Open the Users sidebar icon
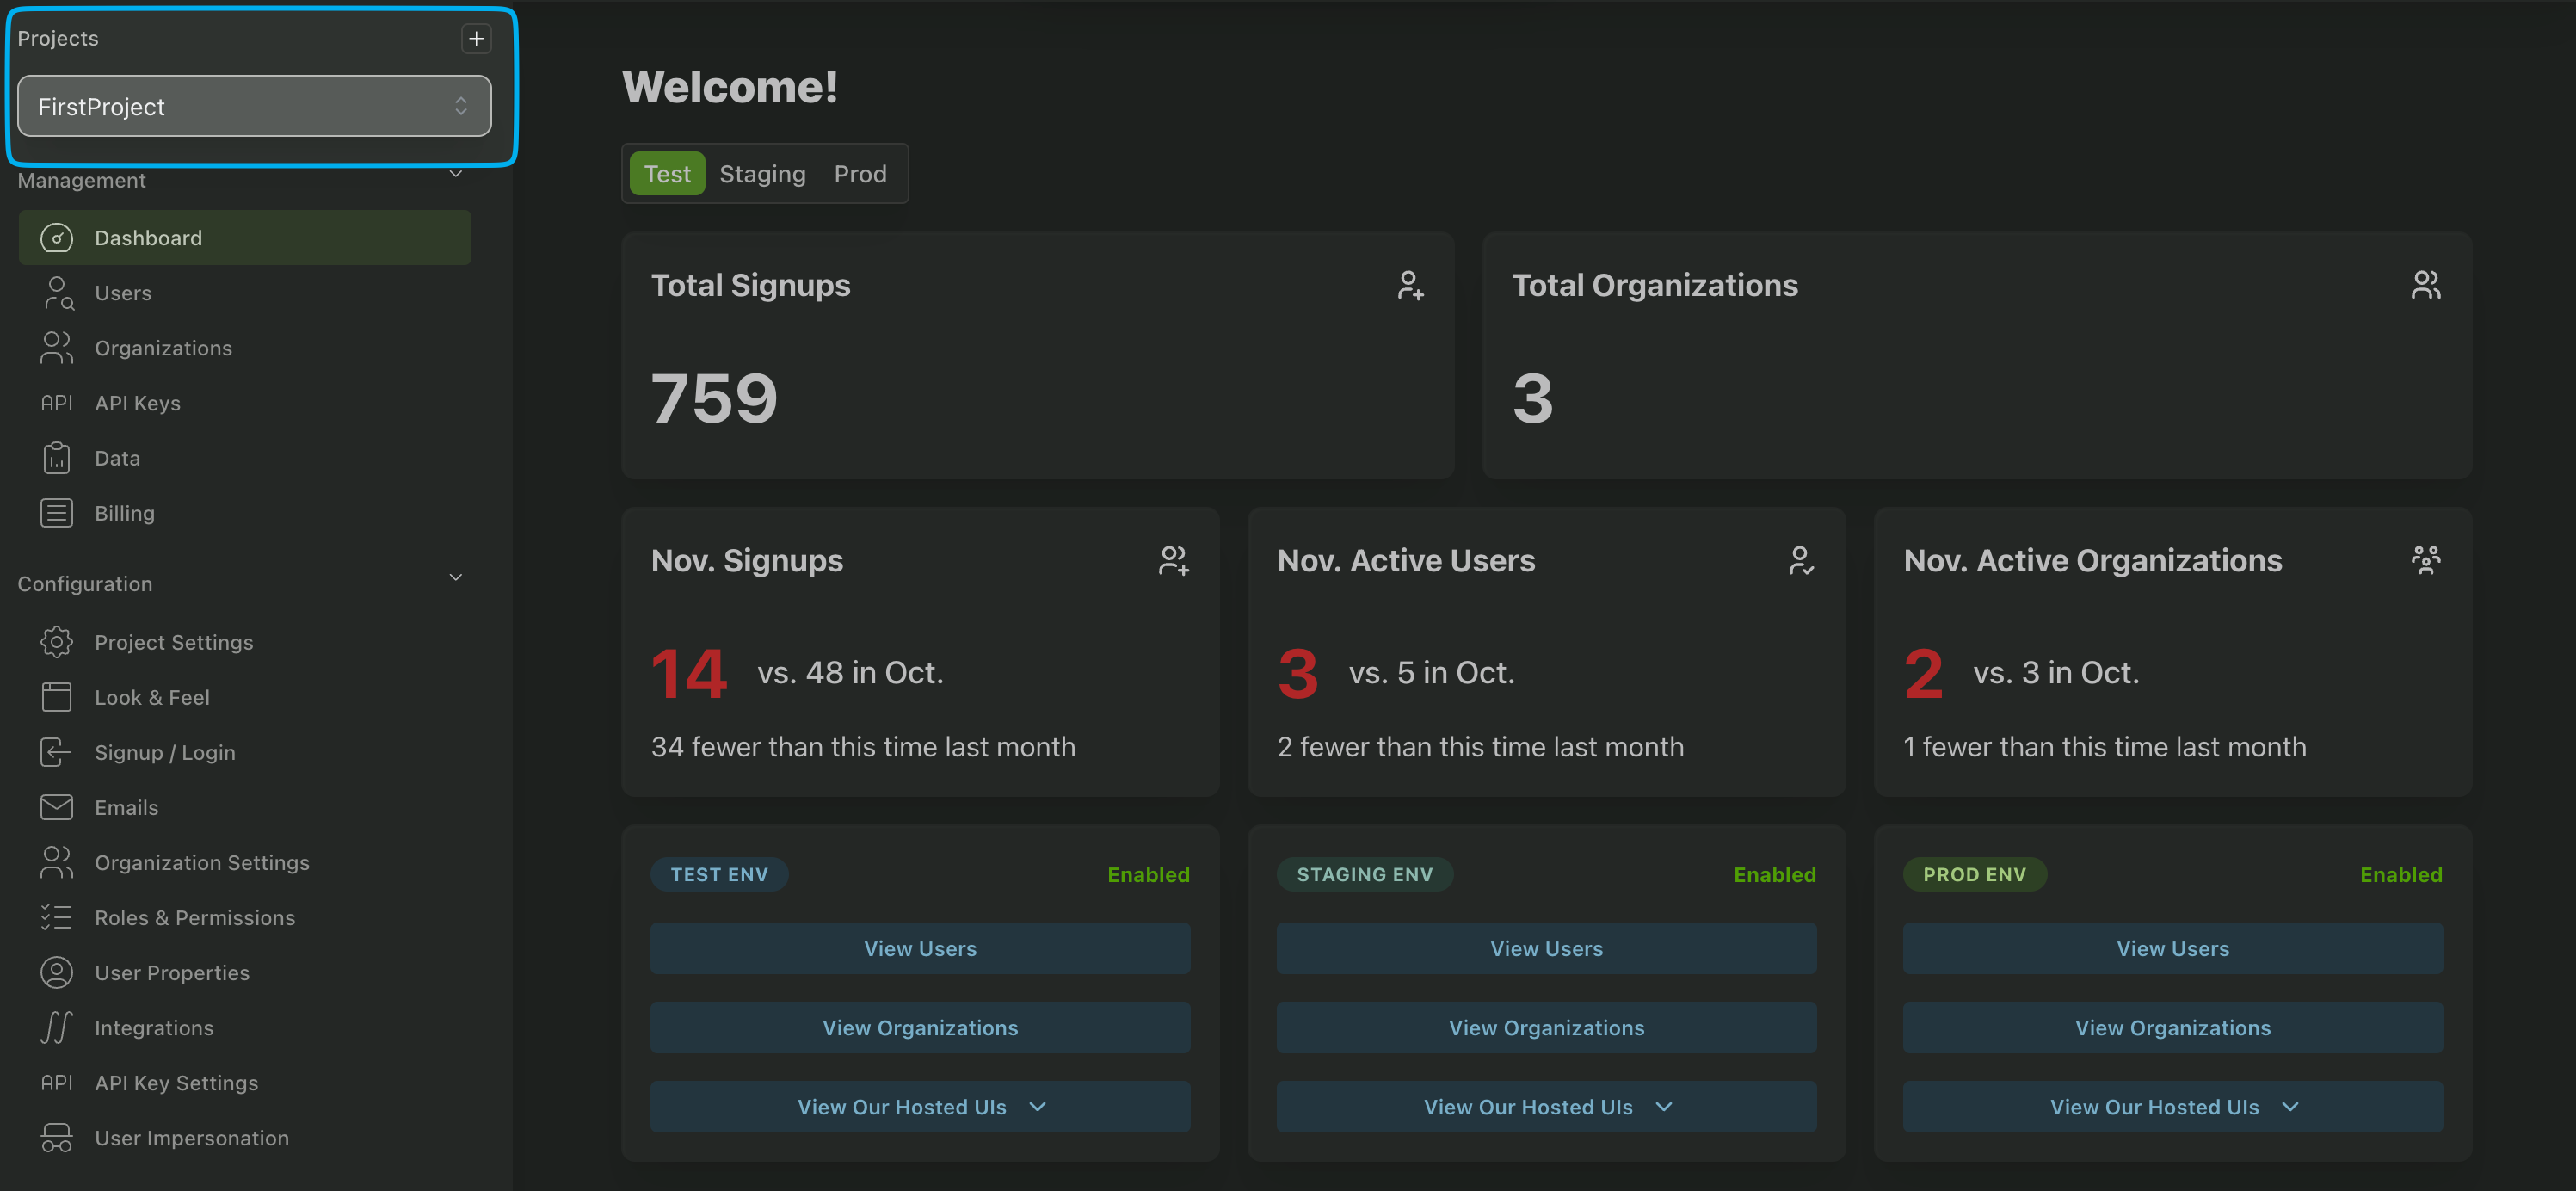 pyautogui.click(x=57, y=293)
